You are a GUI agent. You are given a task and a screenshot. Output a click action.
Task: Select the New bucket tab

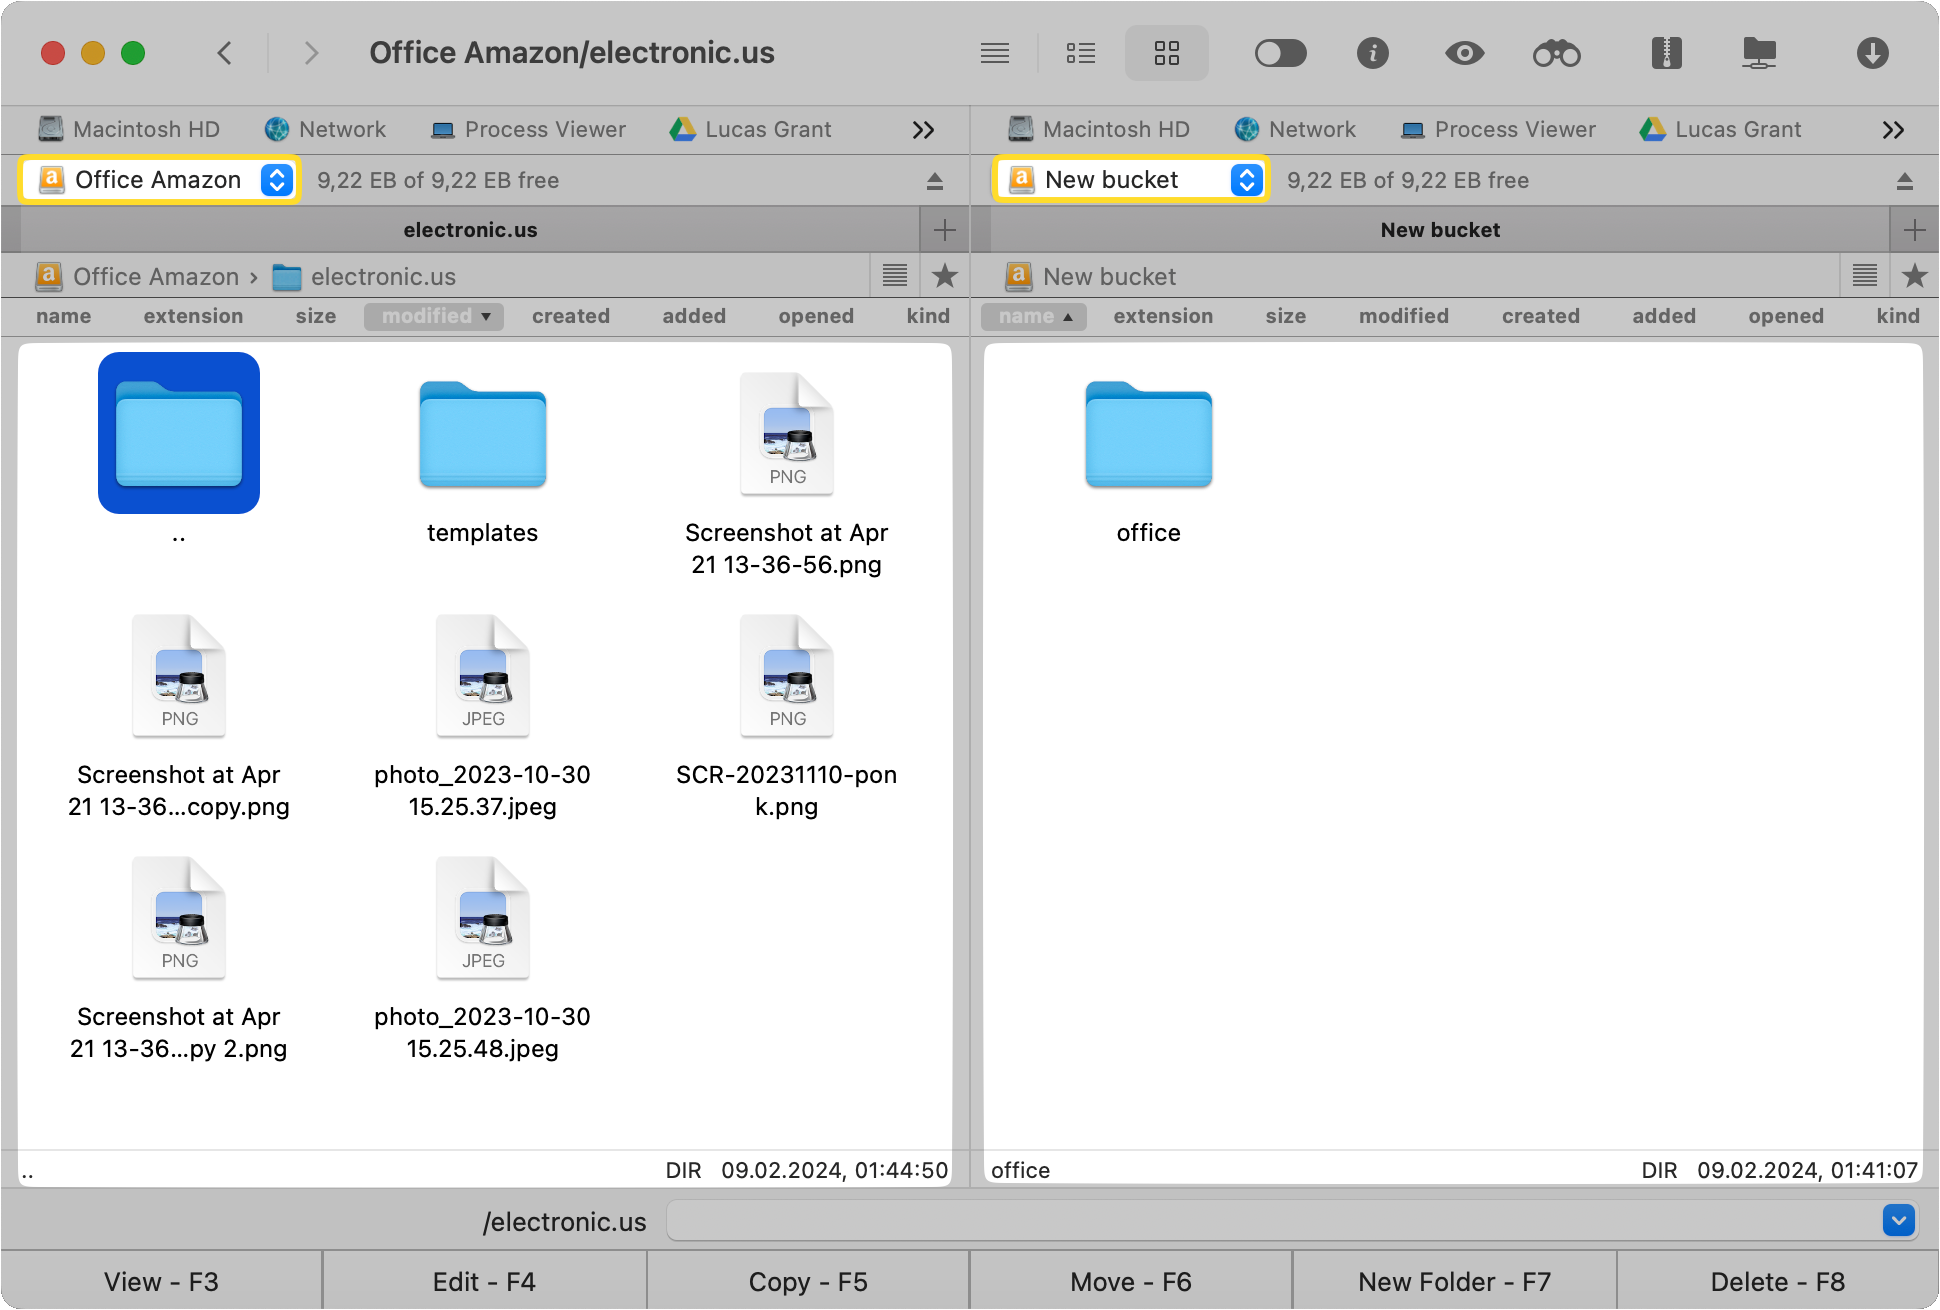pyautogui.click(x=1441, y=228)
